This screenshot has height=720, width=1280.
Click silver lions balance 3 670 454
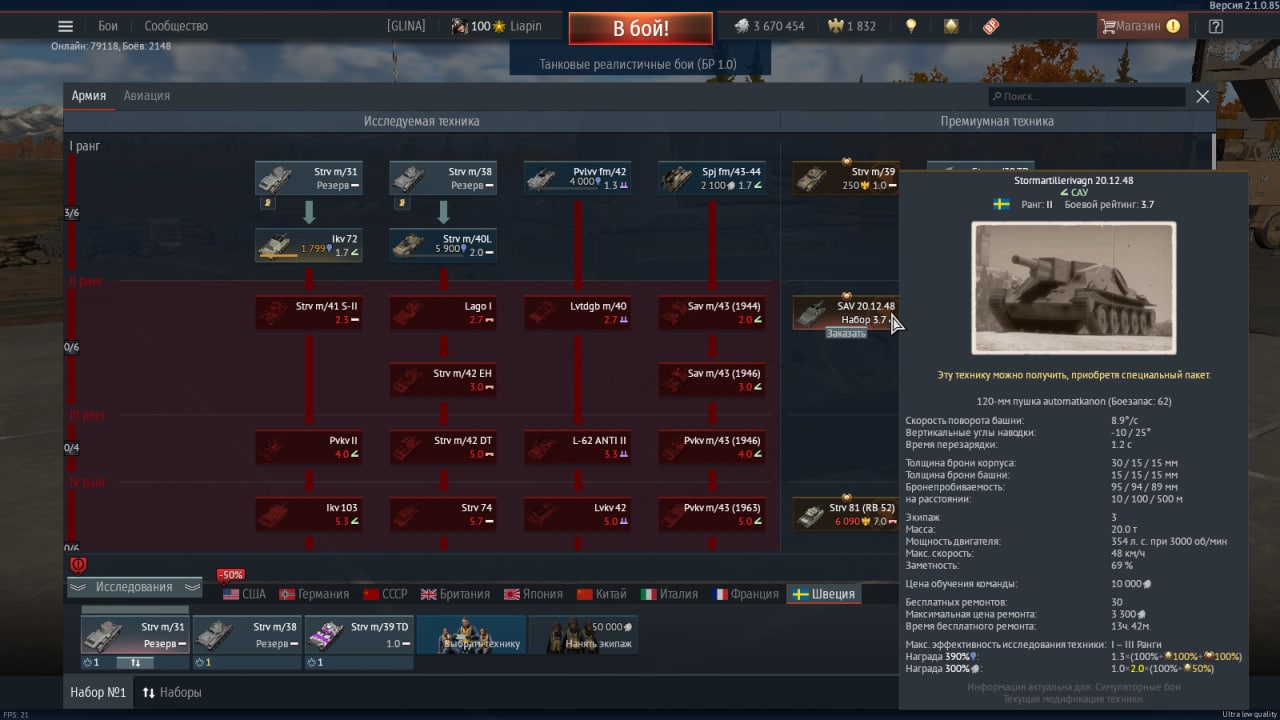[769, 26]
